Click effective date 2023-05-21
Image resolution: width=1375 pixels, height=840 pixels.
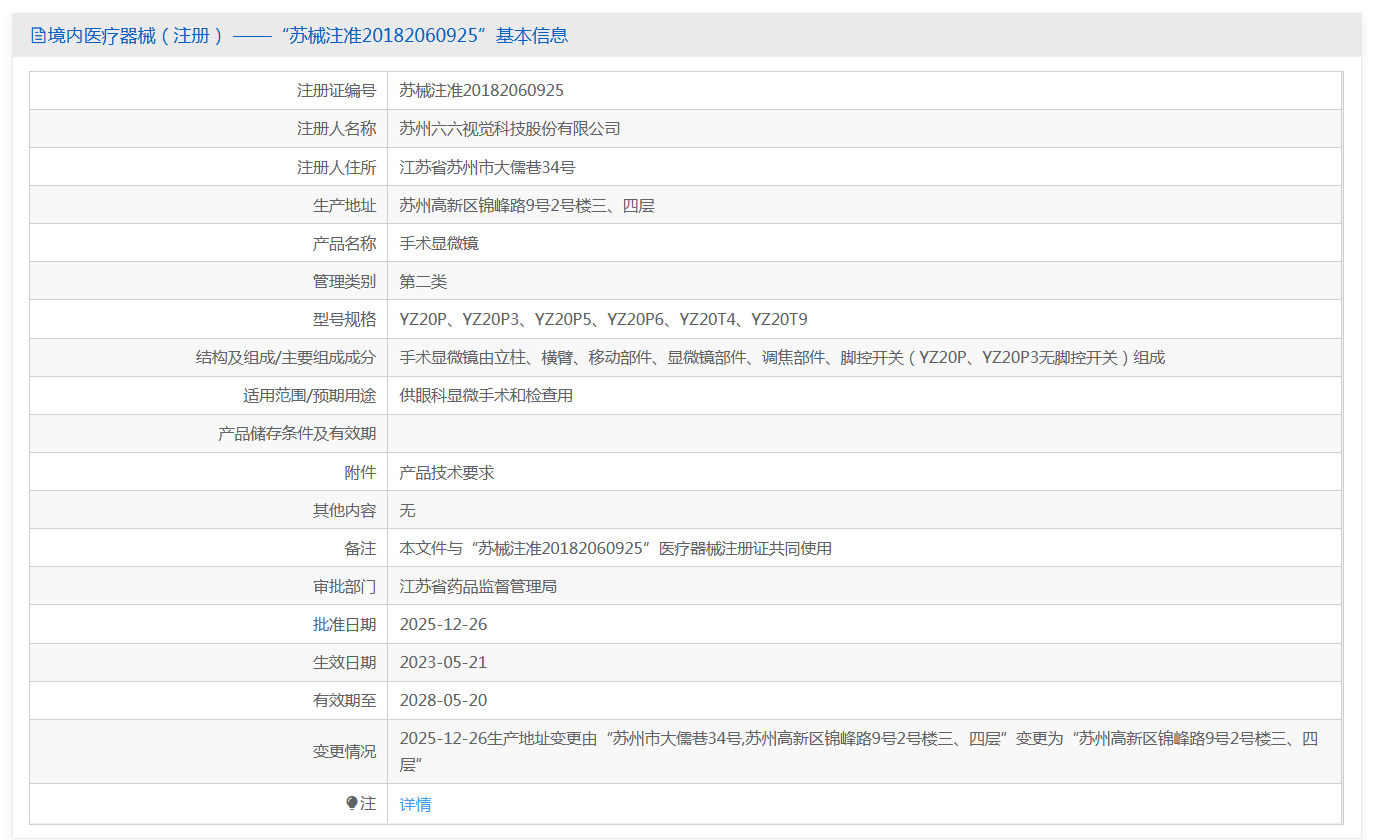(443, 662)
